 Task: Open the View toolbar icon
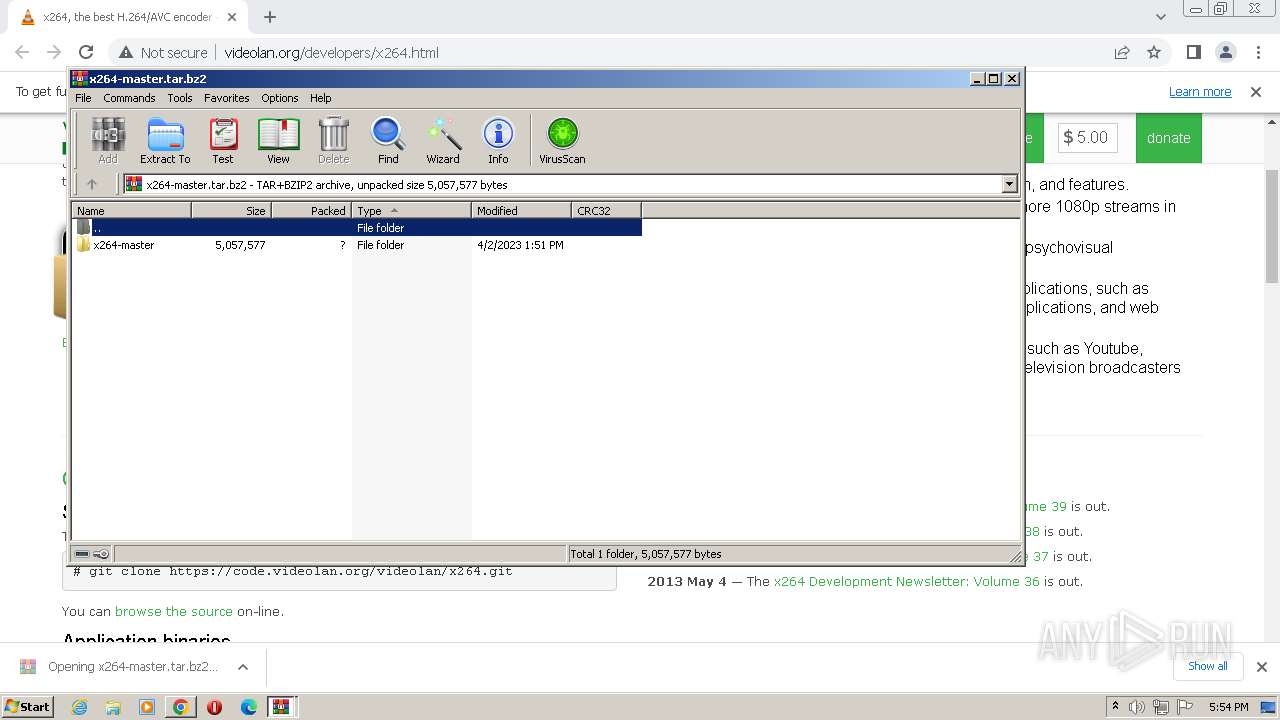pyautogui.click(x=278, y=140)
